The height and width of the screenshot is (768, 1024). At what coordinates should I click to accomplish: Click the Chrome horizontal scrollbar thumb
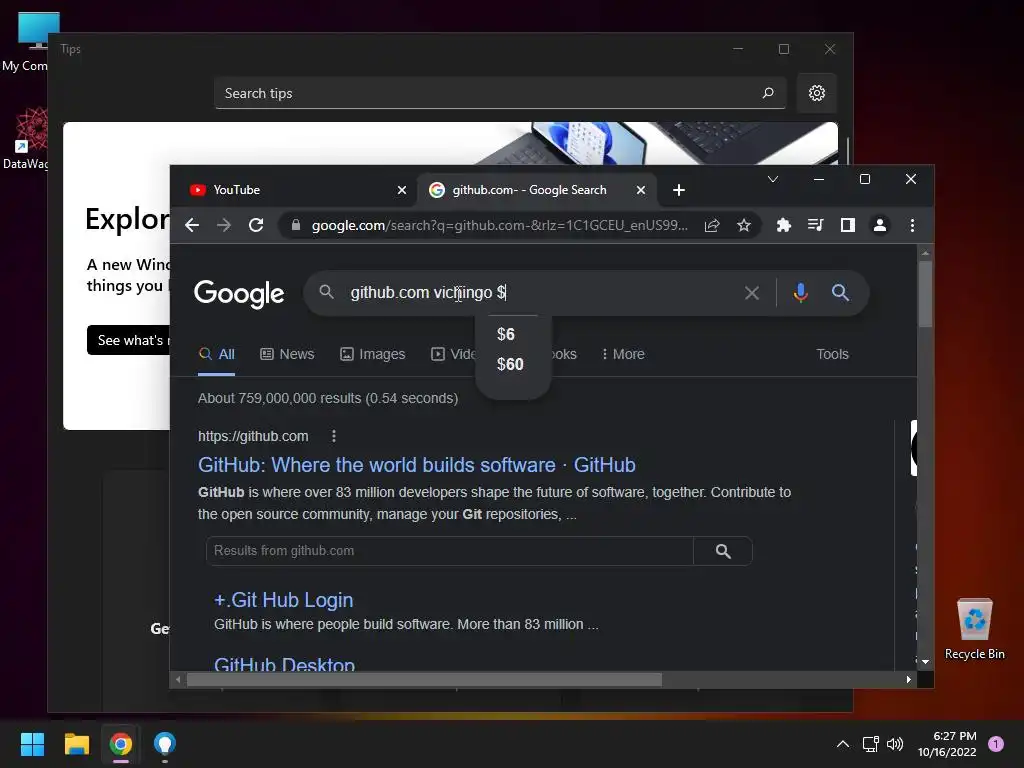point(424,680)
